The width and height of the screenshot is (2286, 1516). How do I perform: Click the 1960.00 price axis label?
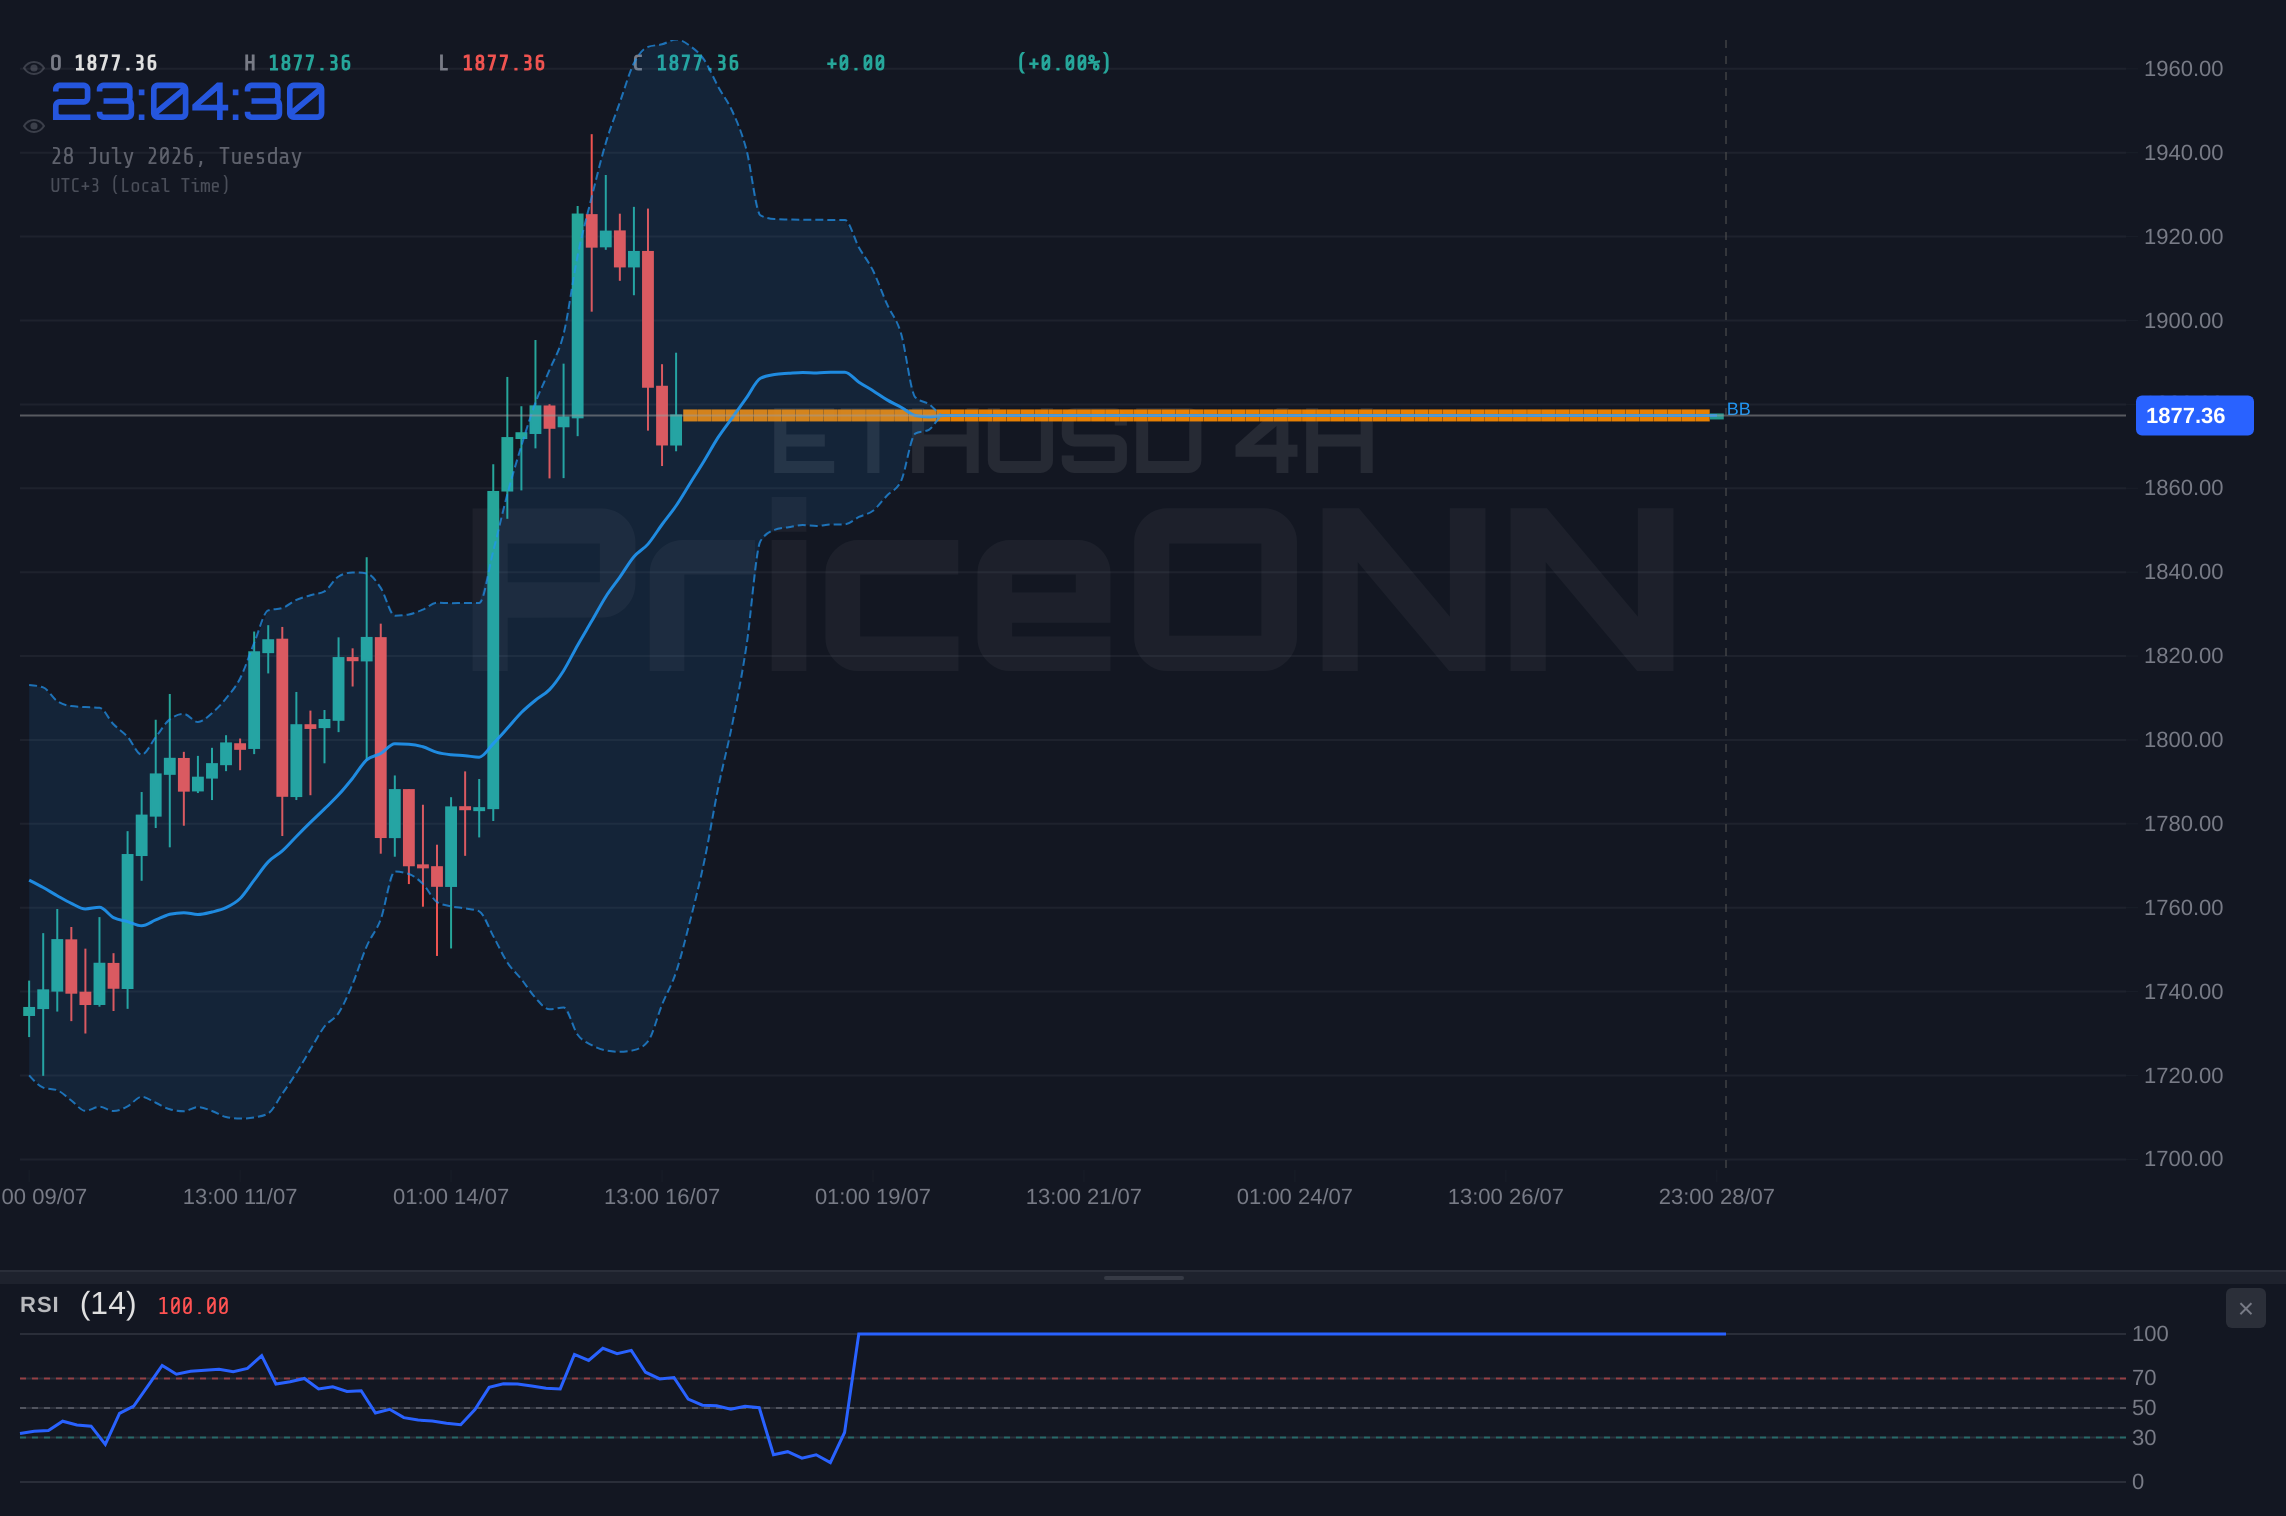(x=2183, y=69)
